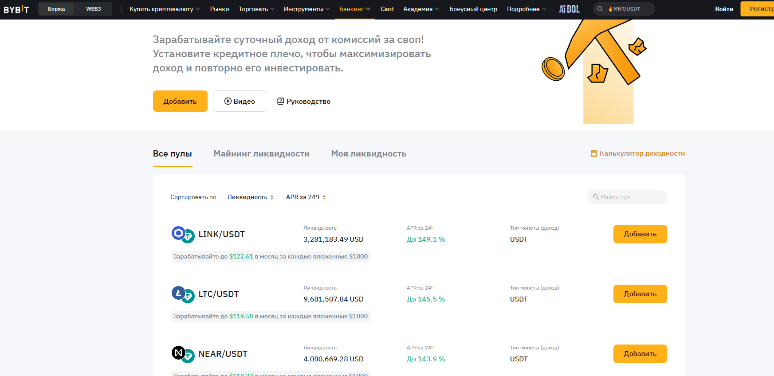Click the guide book icon beside Руководство

tap(280, 101)
